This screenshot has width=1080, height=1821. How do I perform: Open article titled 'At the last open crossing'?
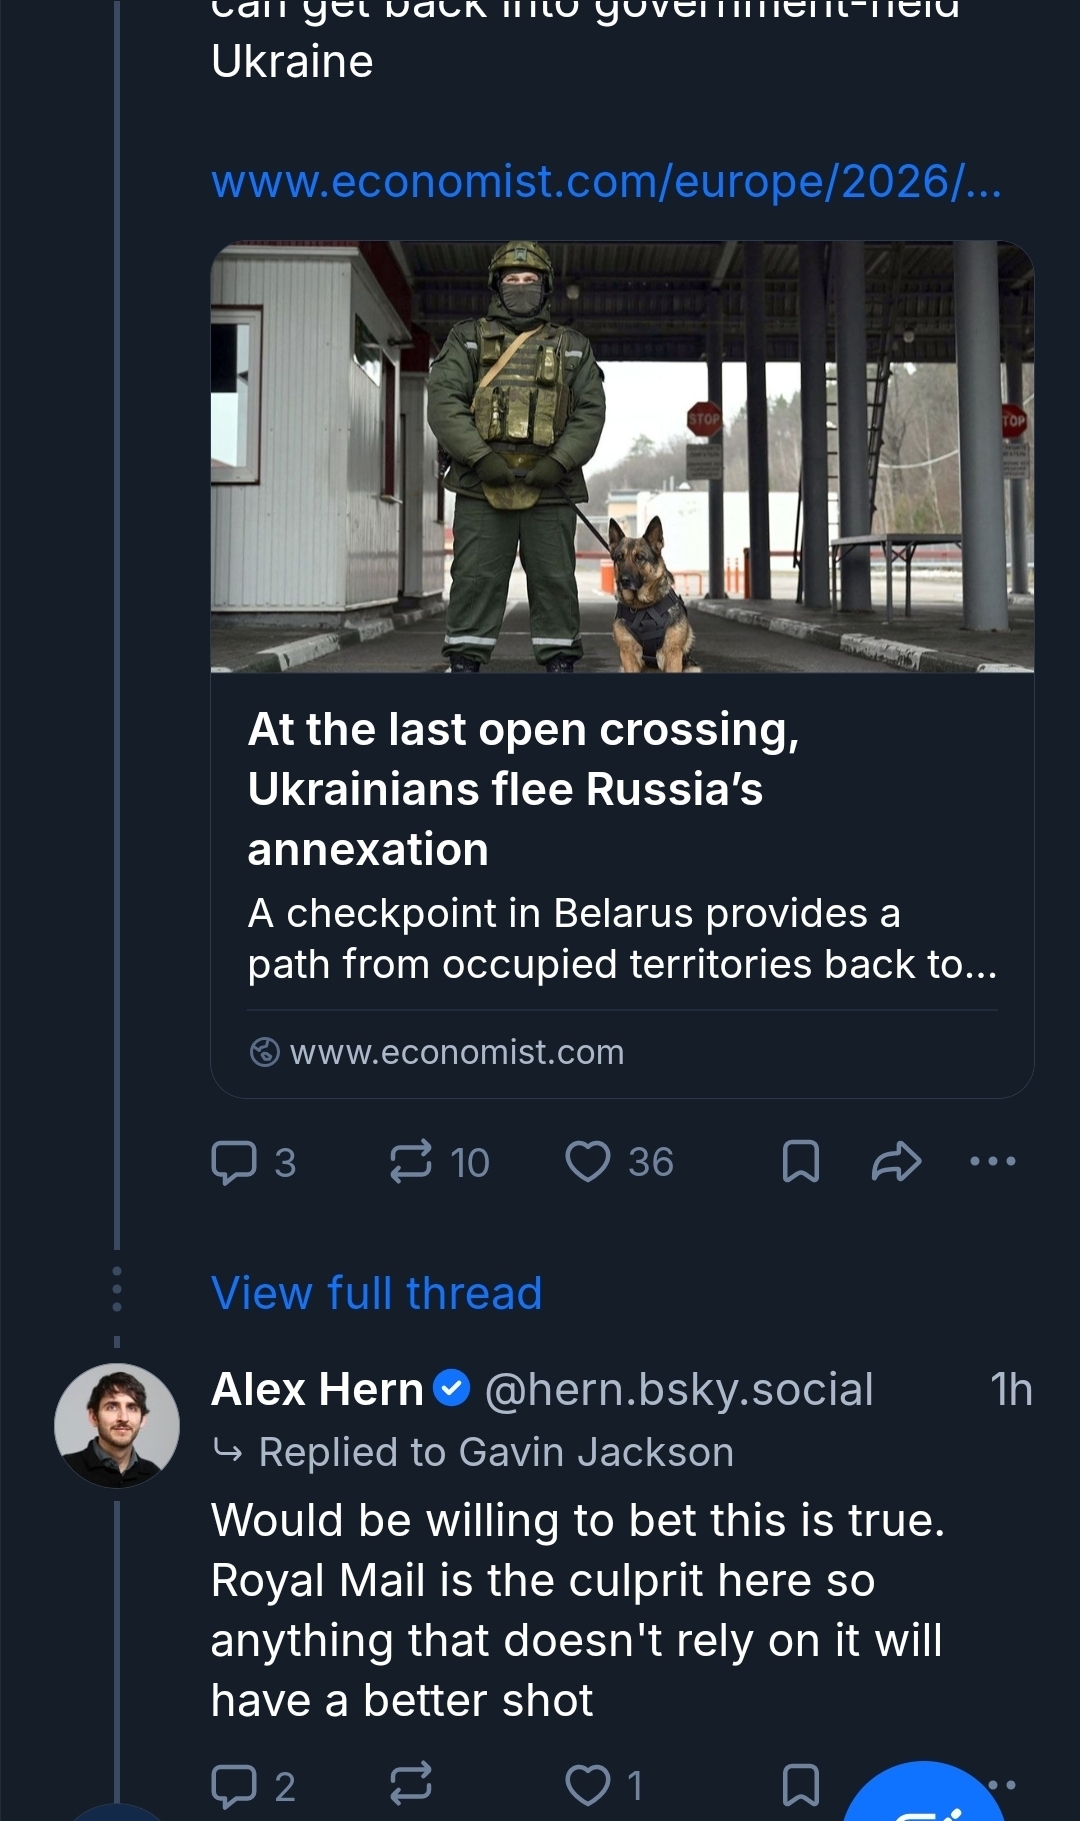point(523,788)
